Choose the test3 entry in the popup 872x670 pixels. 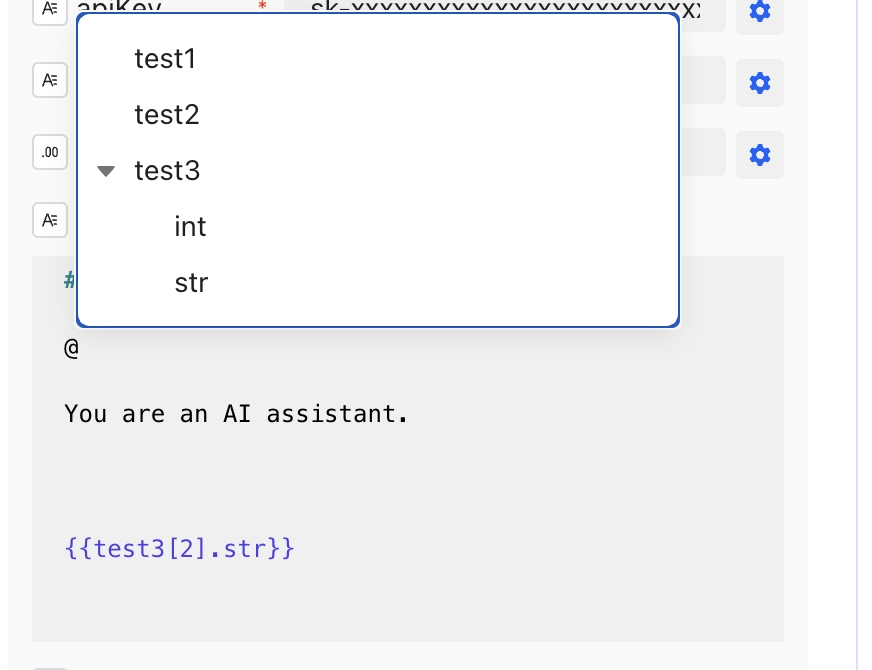click(167, 171)
